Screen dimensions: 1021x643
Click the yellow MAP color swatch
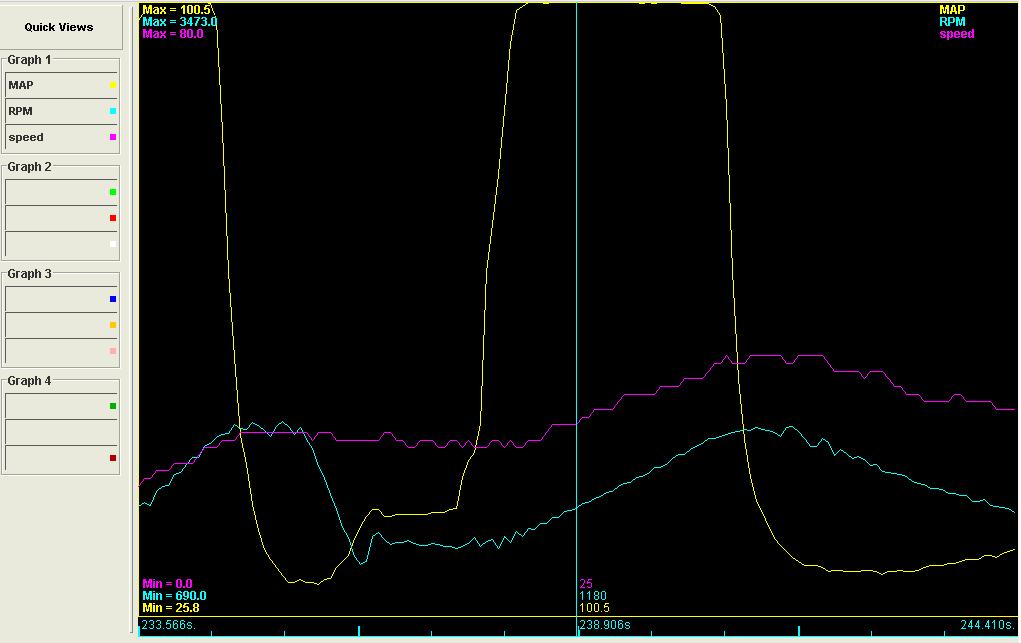pyautogui.click(x=113, y=85)
